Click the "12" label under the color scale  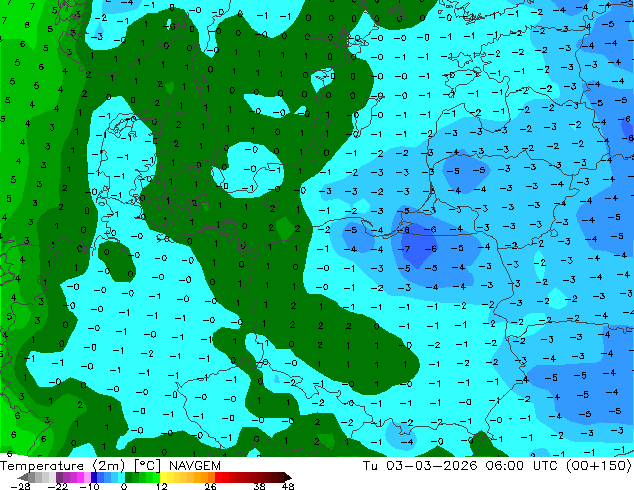(x=162, y=486)
